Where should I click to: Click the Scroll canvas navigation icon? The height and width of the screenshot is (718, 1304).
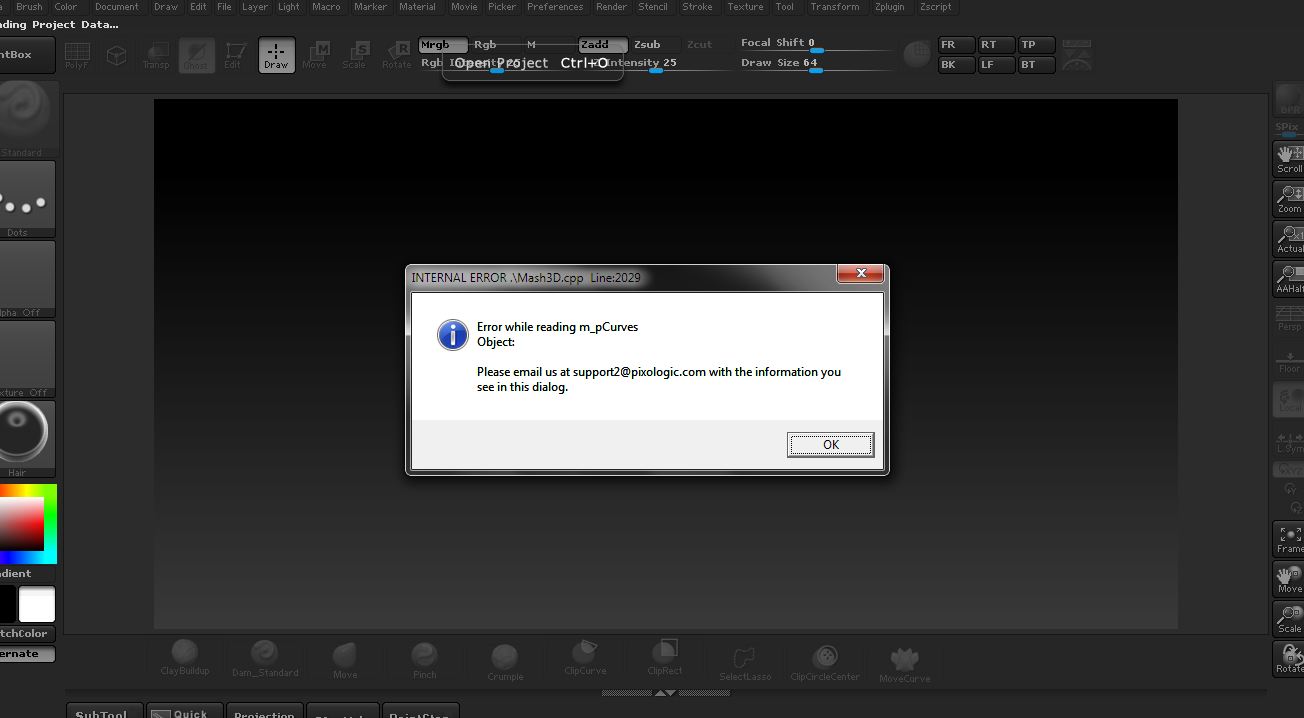pos(1289,159)
